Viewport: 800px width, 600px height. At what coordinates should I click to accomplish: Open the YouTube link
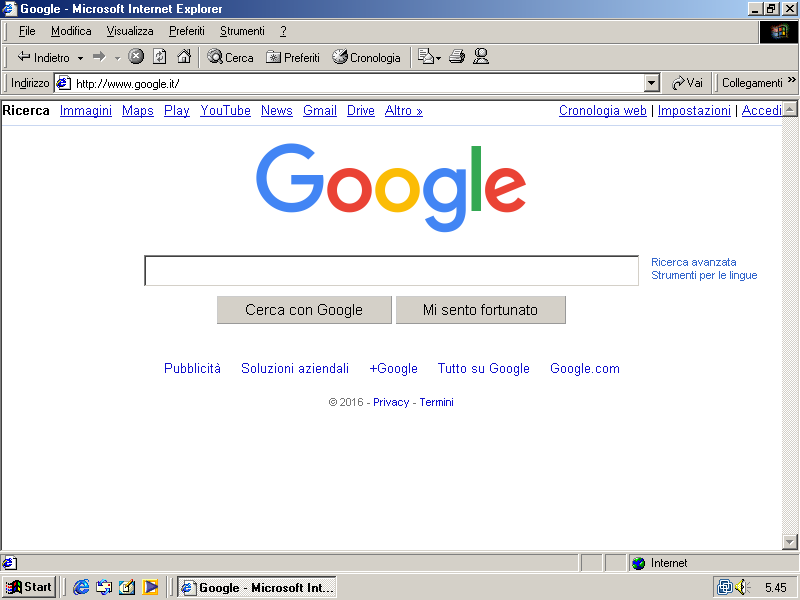point(226,111)
